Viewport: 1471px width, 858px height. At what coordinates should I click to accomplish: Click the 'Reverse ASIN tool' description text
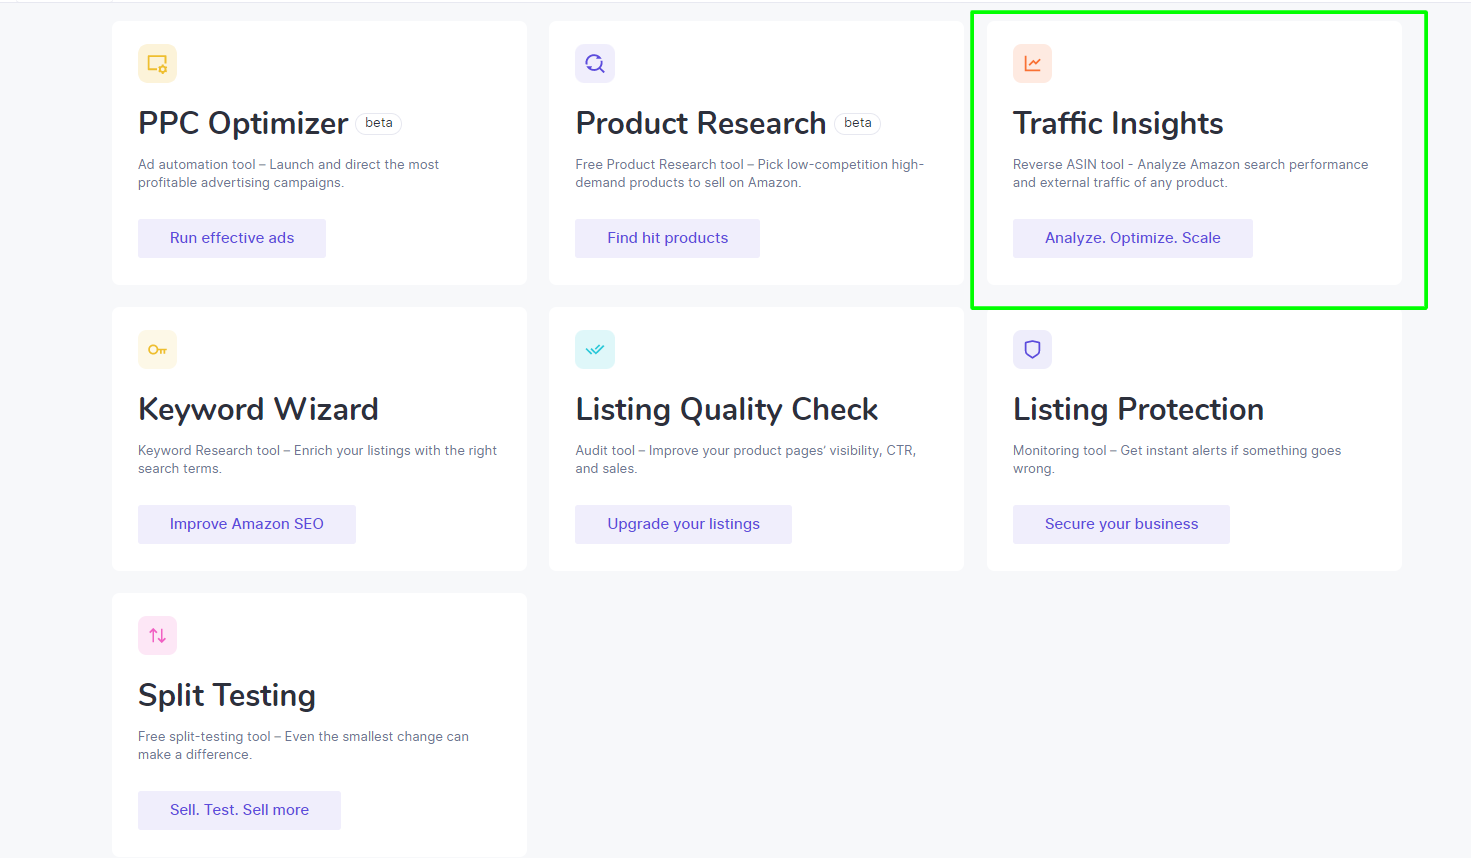click(x=1190, y=174)
